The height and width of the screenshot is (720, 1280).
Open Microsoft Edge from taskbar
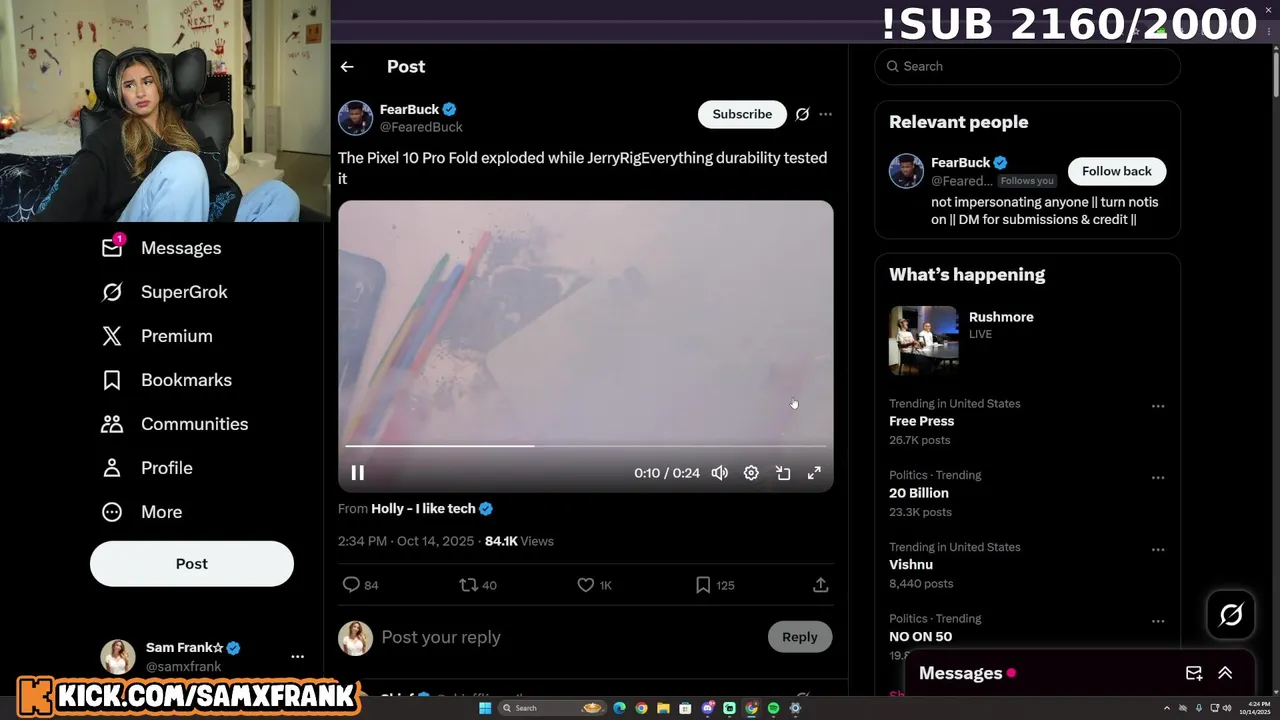coord(619,708)
